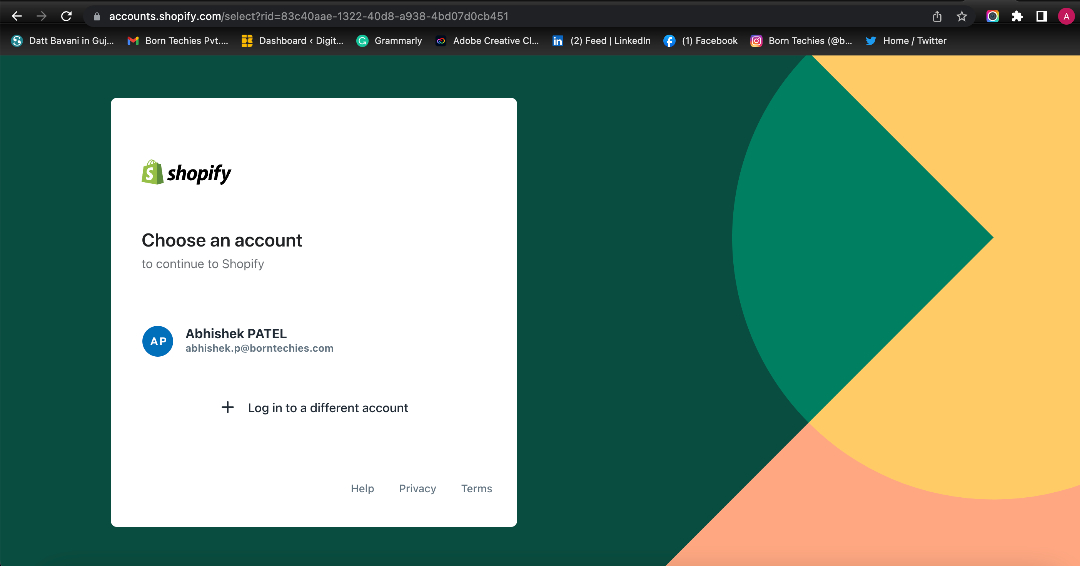Click 'Log in to a different account'
Viewport: 1080px width, 566px height.
[x=328, y=408]
